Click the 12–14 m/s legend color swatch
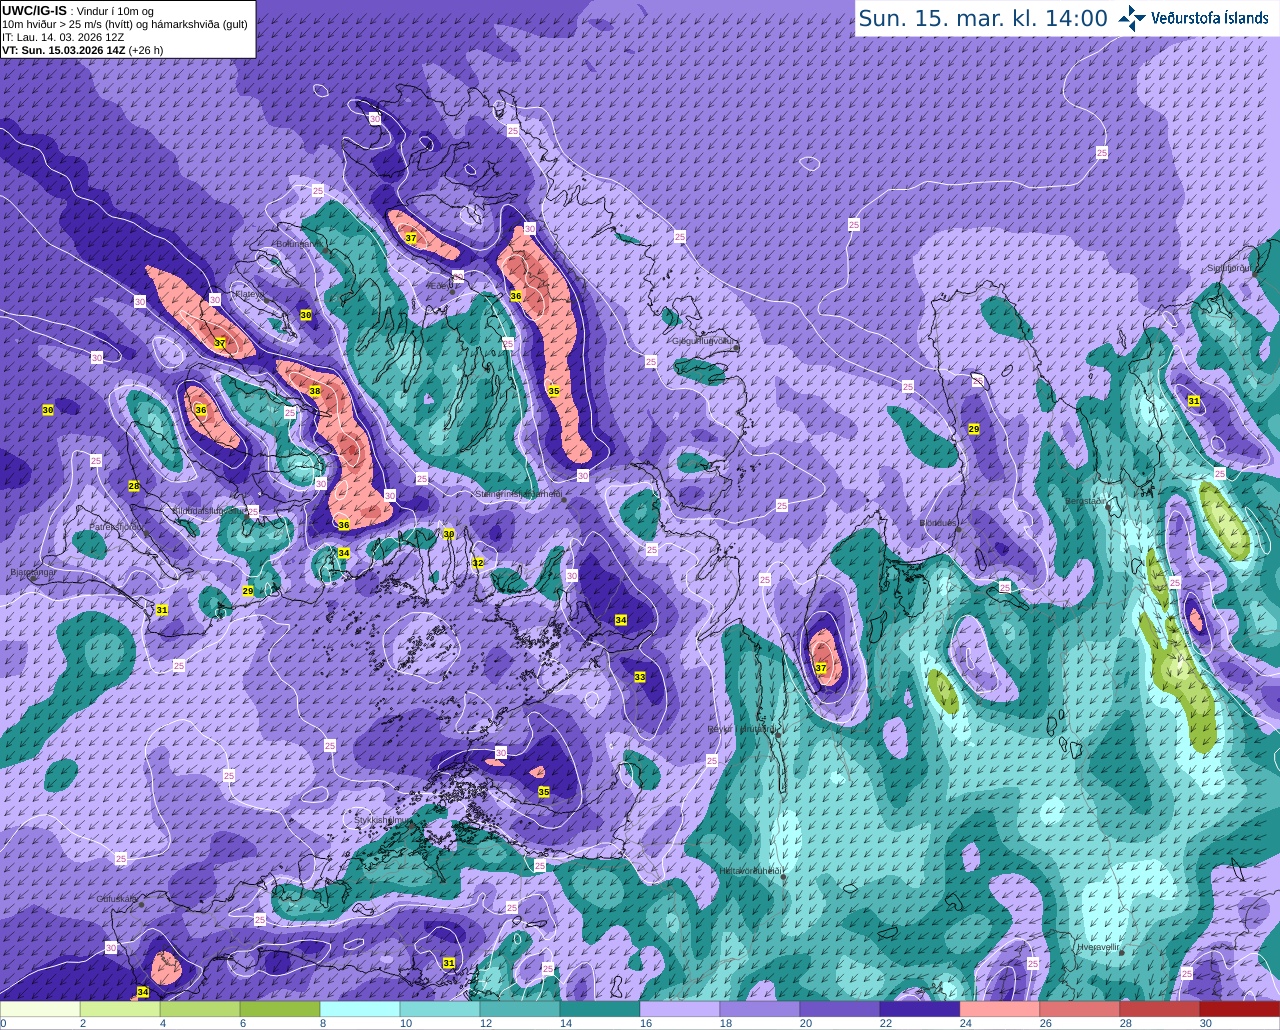The image size is (1280, 1030). tap(520, 1008)
